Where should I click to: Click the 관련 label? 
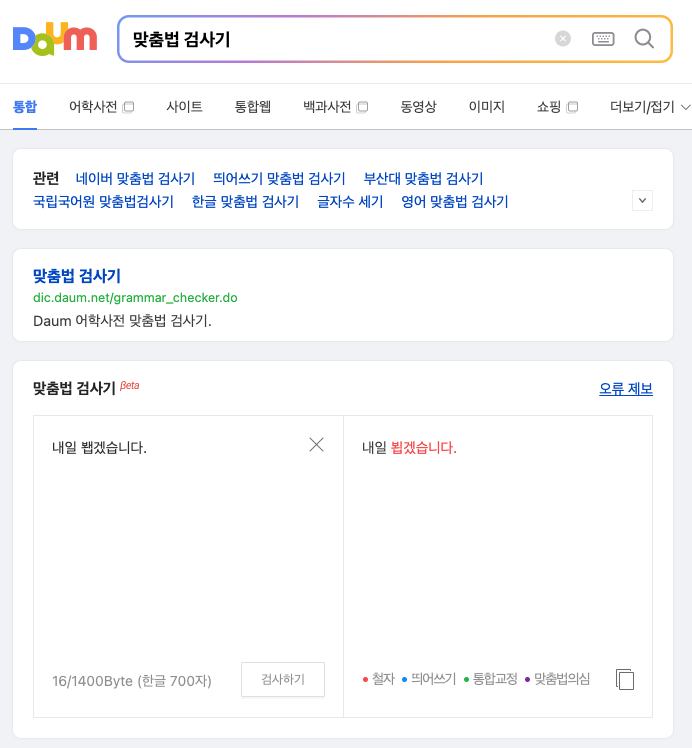click(46, 178)
